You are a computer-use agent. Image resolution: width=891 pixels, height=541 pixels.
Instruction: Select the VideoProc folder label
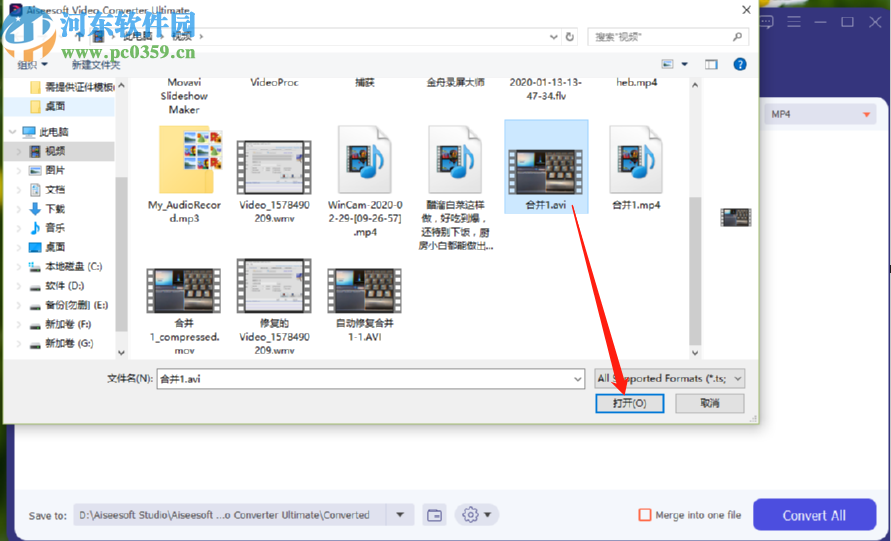pos(274,82)
